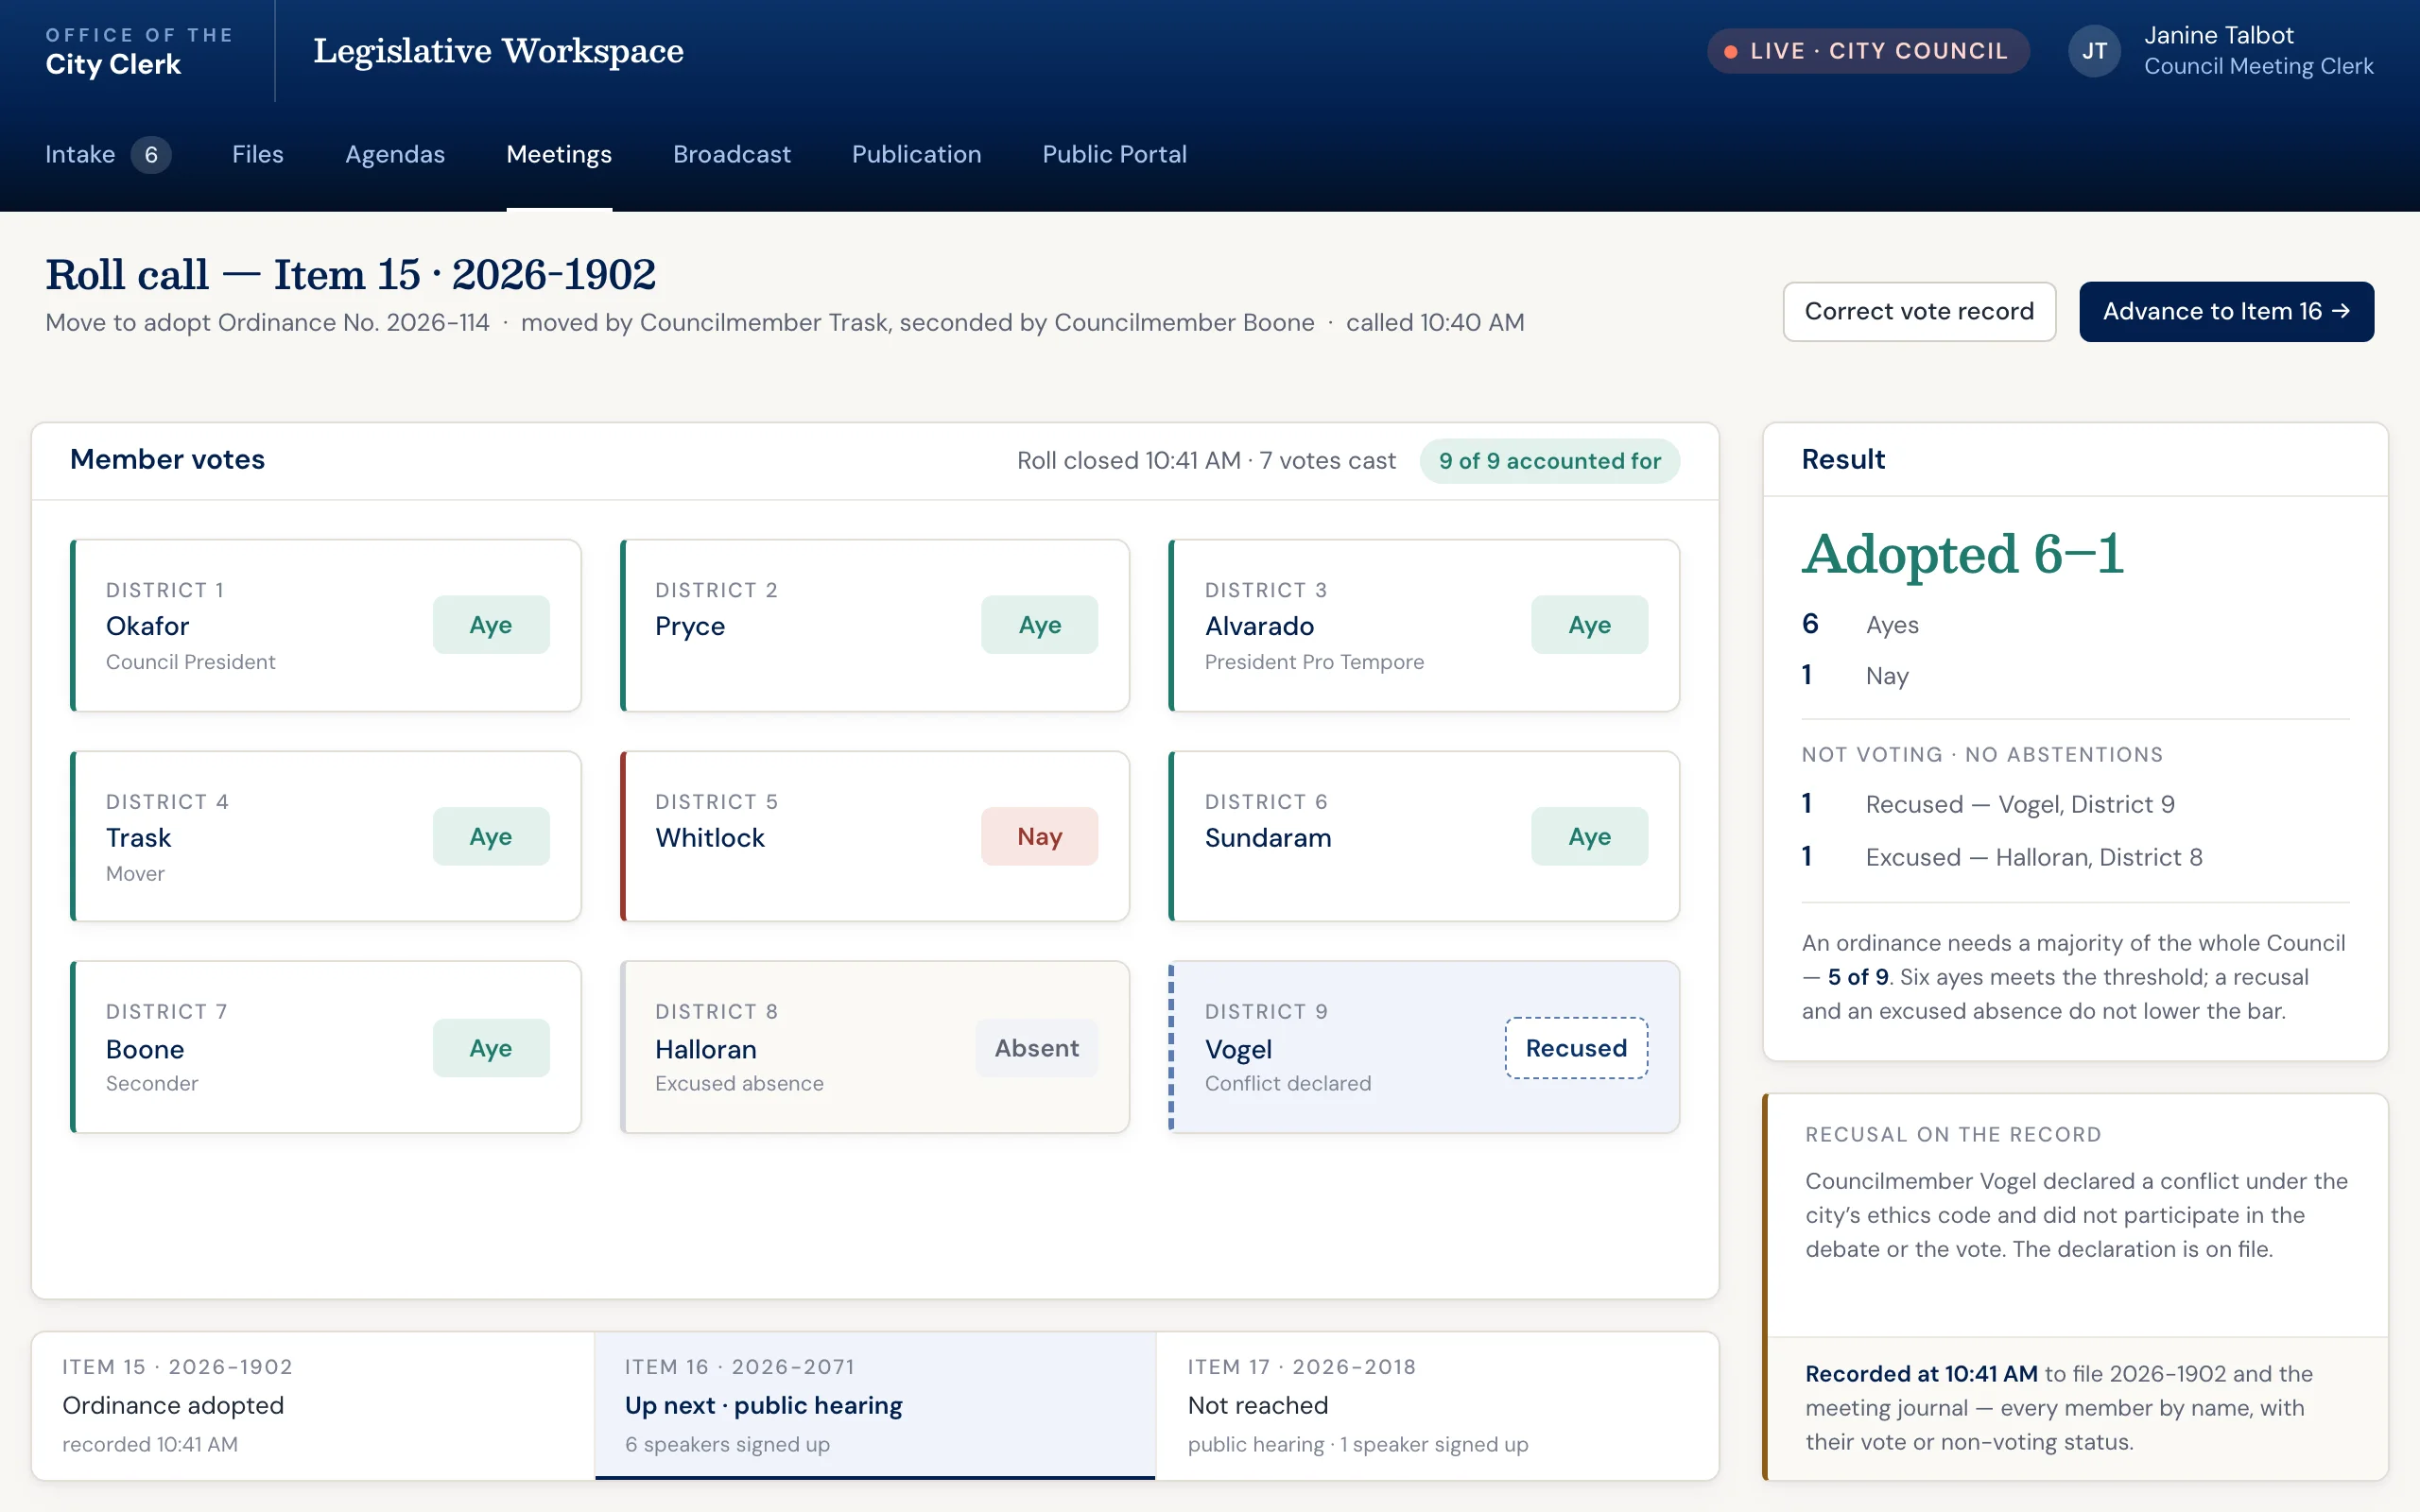Click Janine Talbot user name
The width and height of the screenshot is (2420, 1512).
point(2218,35)
